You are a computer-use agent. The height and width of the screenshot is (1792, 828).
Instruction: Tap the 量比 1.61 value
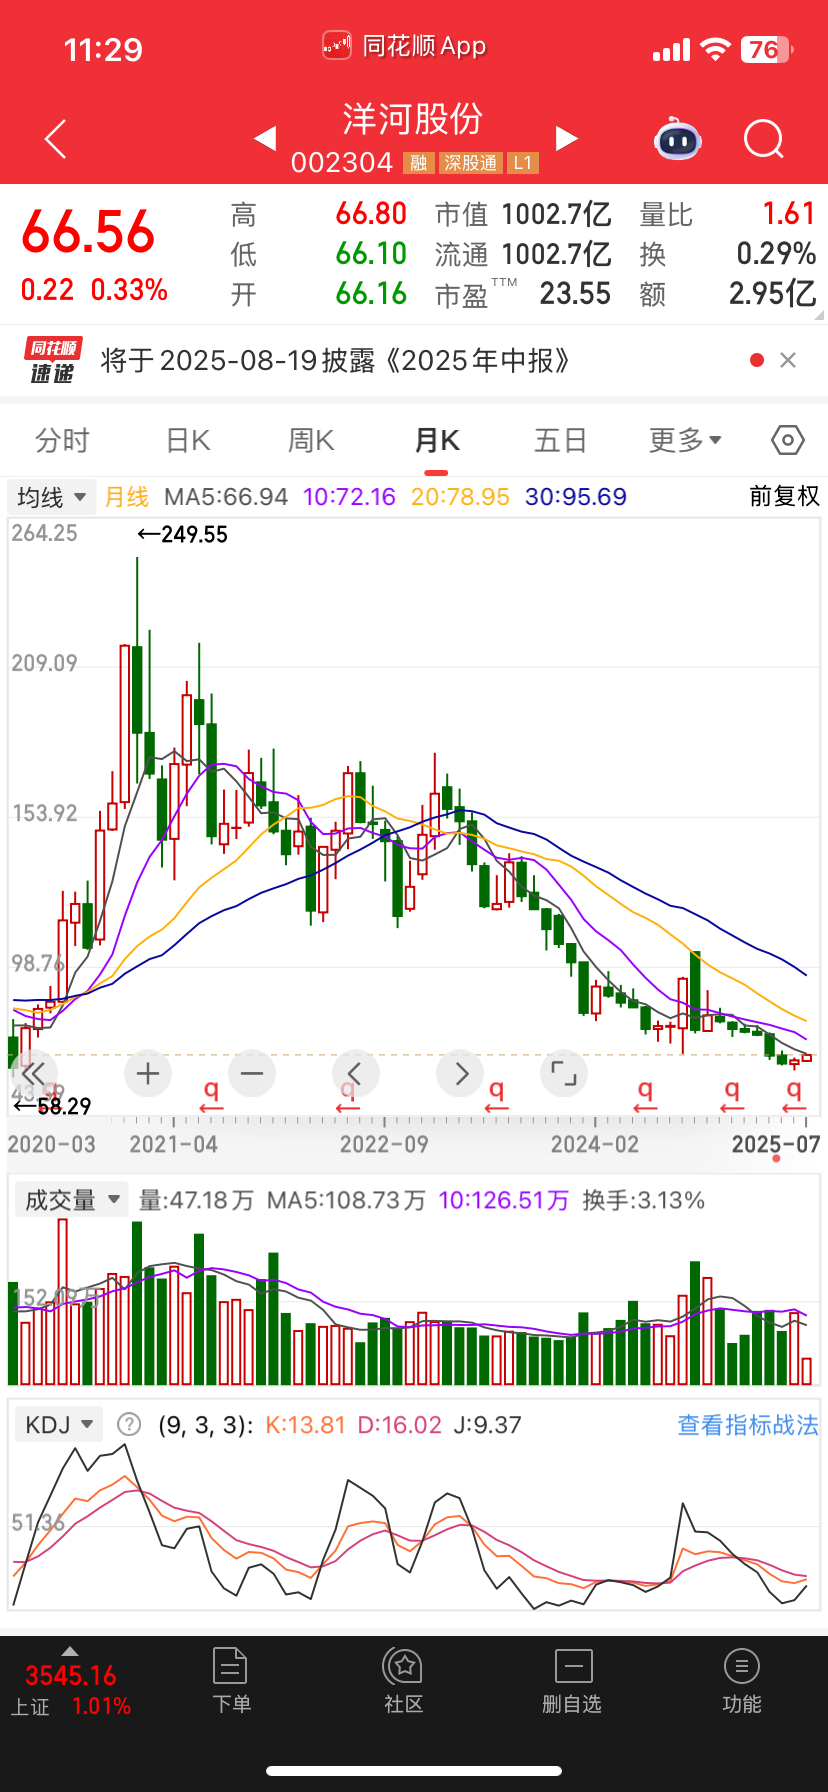[x=789, y=214]
